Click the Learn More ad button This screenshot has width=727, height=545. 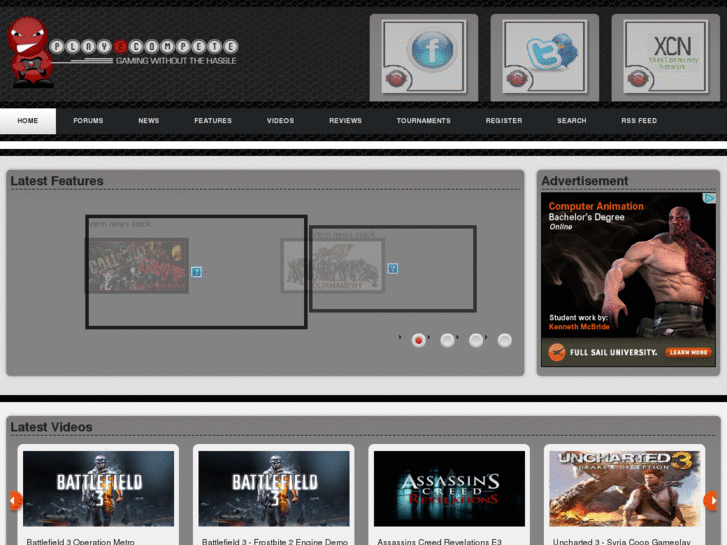(x=689, y=353)
